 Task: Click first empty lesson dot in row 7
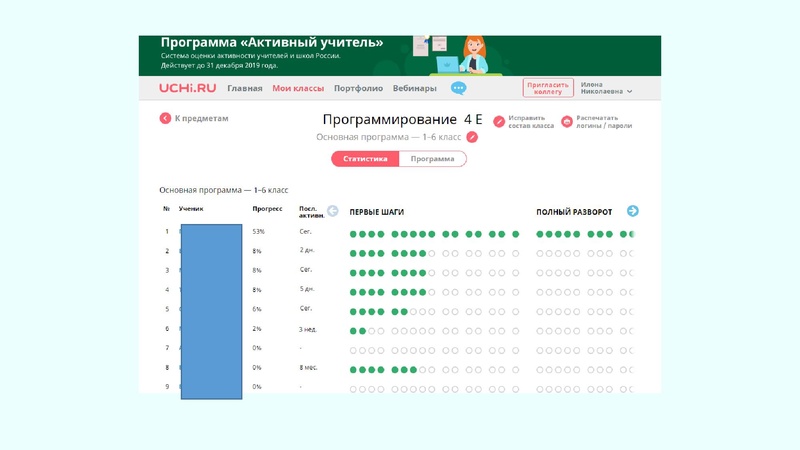pyautogui.click(x=353, y=351)
